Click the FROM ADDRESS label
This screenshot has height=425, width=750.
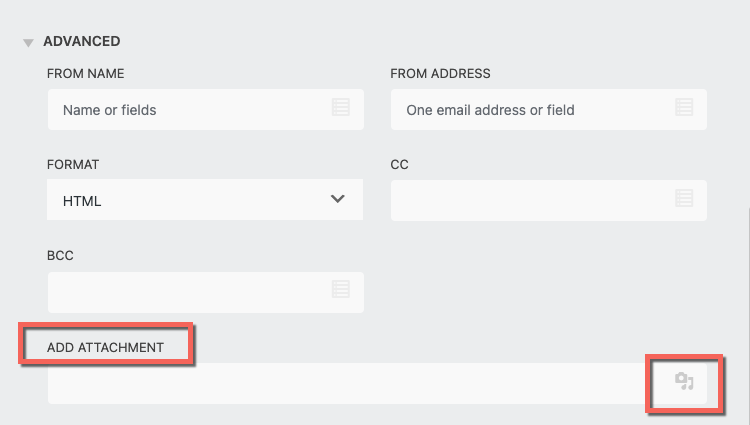[440, 74]
